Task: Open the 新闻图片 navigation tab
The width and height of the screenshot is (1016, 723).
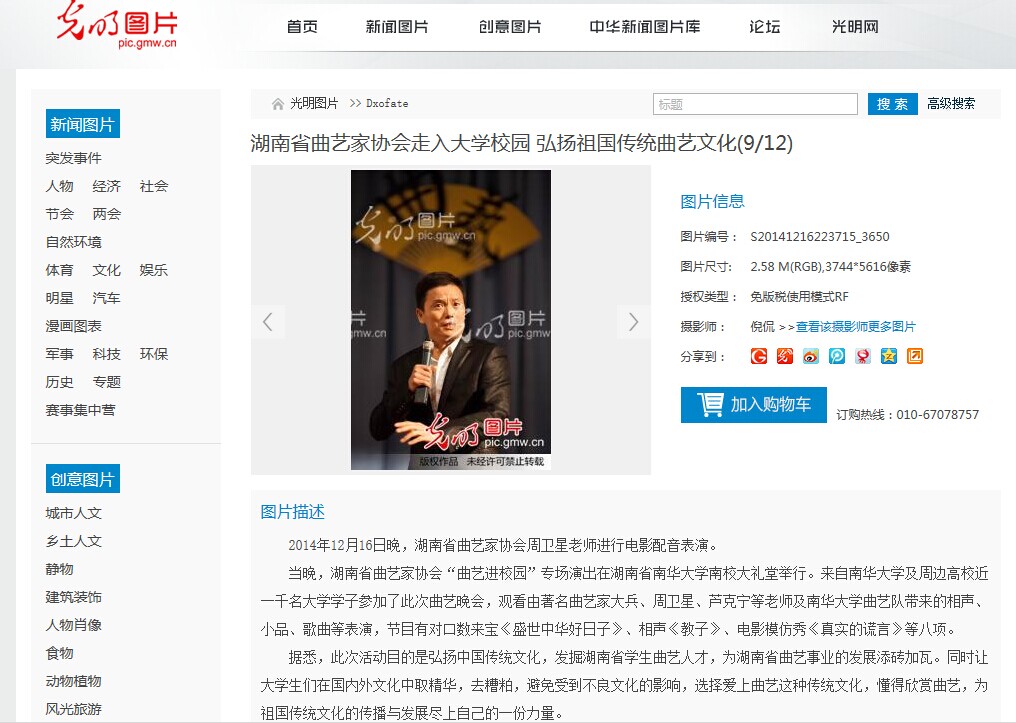Action: 397,27
